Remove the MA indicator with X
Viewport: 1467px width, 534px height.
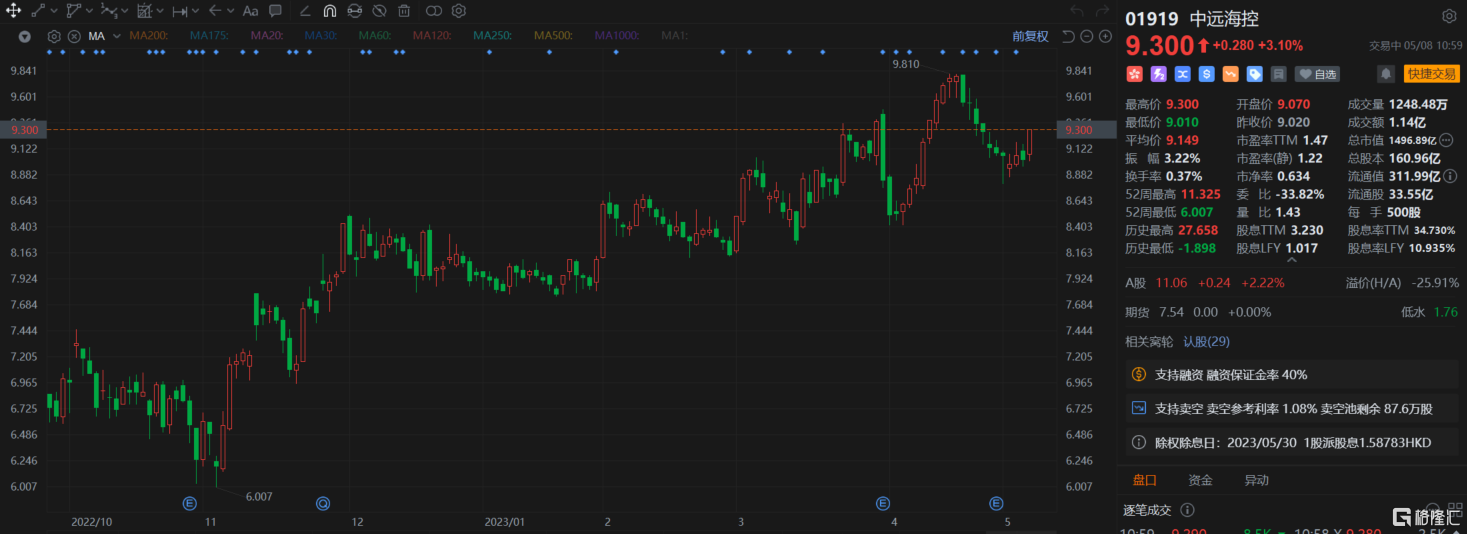point(74,36)
